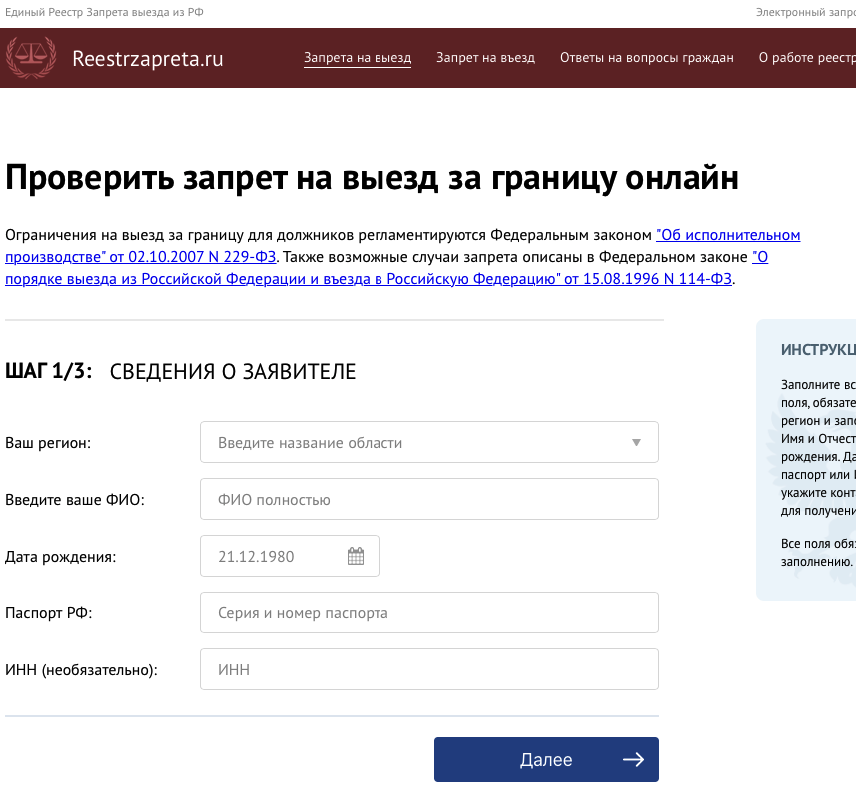
Task: Open the region selection dropdown arrow
Action: pyautogui.click(x=636, y=442)
